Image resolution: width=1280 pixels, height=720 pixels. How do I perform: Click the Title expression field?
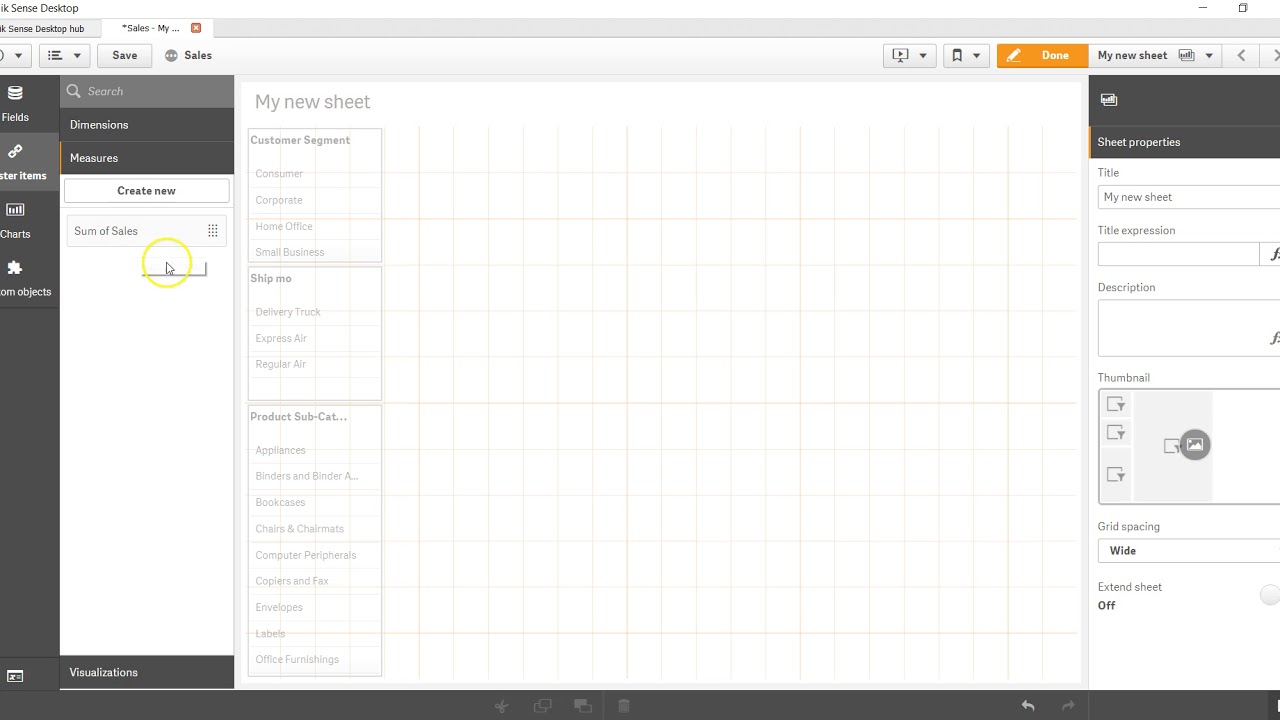pos(1178,254)
